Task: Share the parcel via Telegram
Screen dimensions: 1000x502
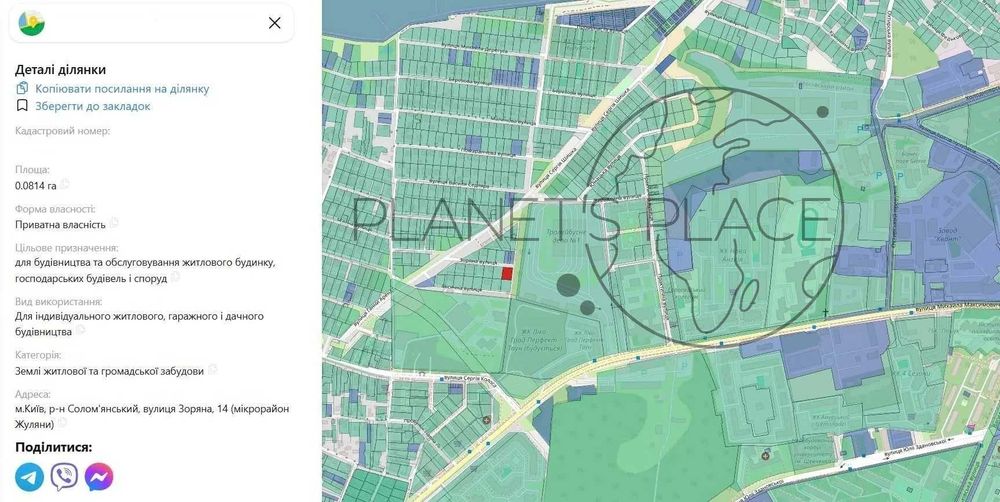Action: pyautogui.click(x=29, y=476)
